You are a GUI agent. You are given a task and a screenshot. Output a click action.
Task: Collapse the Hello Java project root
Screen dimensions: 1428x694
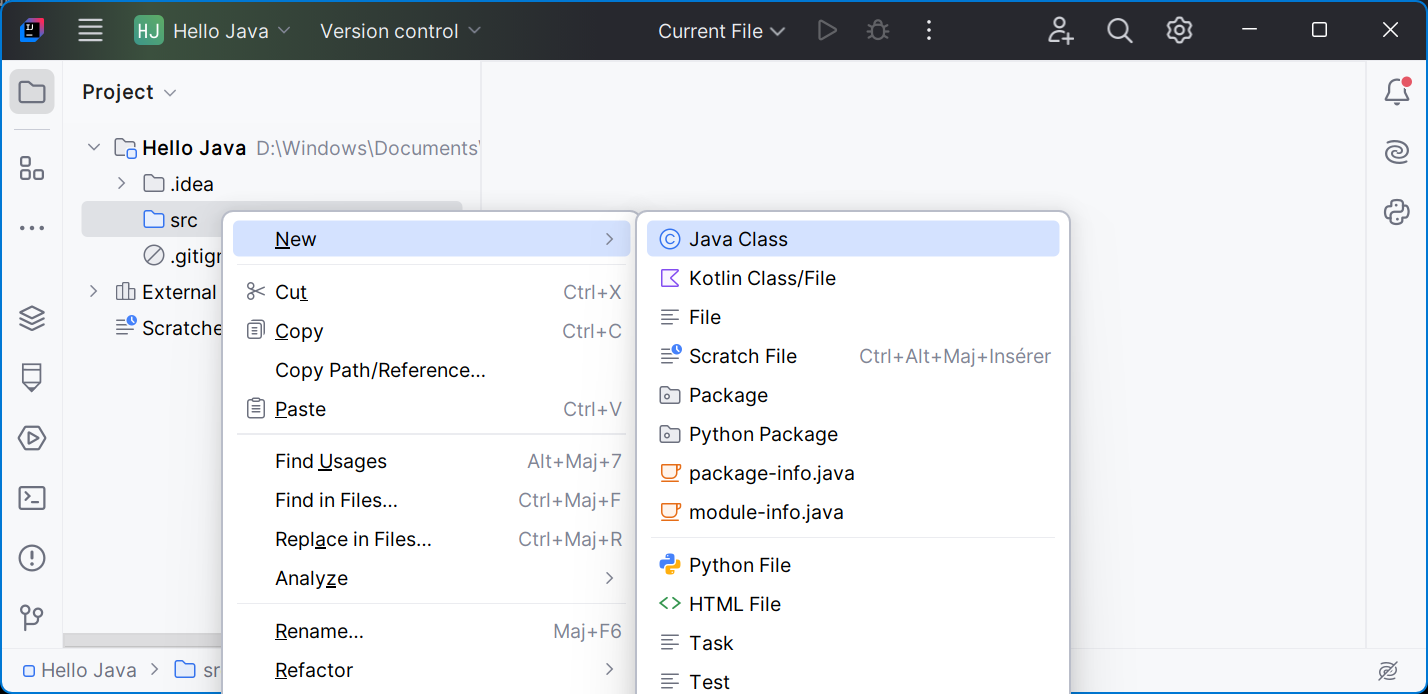click(94, 148)
